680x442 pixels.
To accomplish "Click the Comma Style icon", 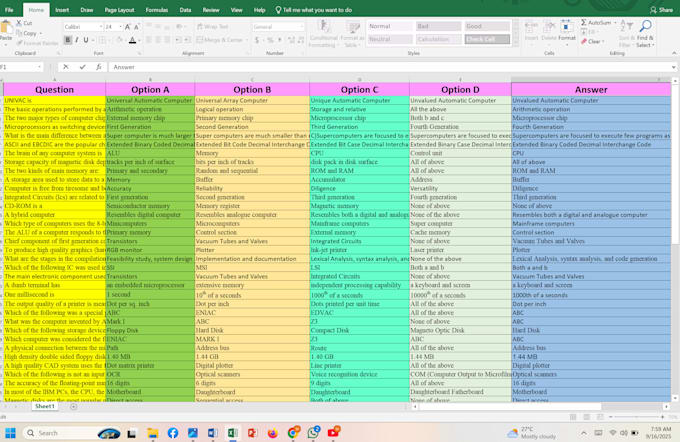I will (280, 40).
